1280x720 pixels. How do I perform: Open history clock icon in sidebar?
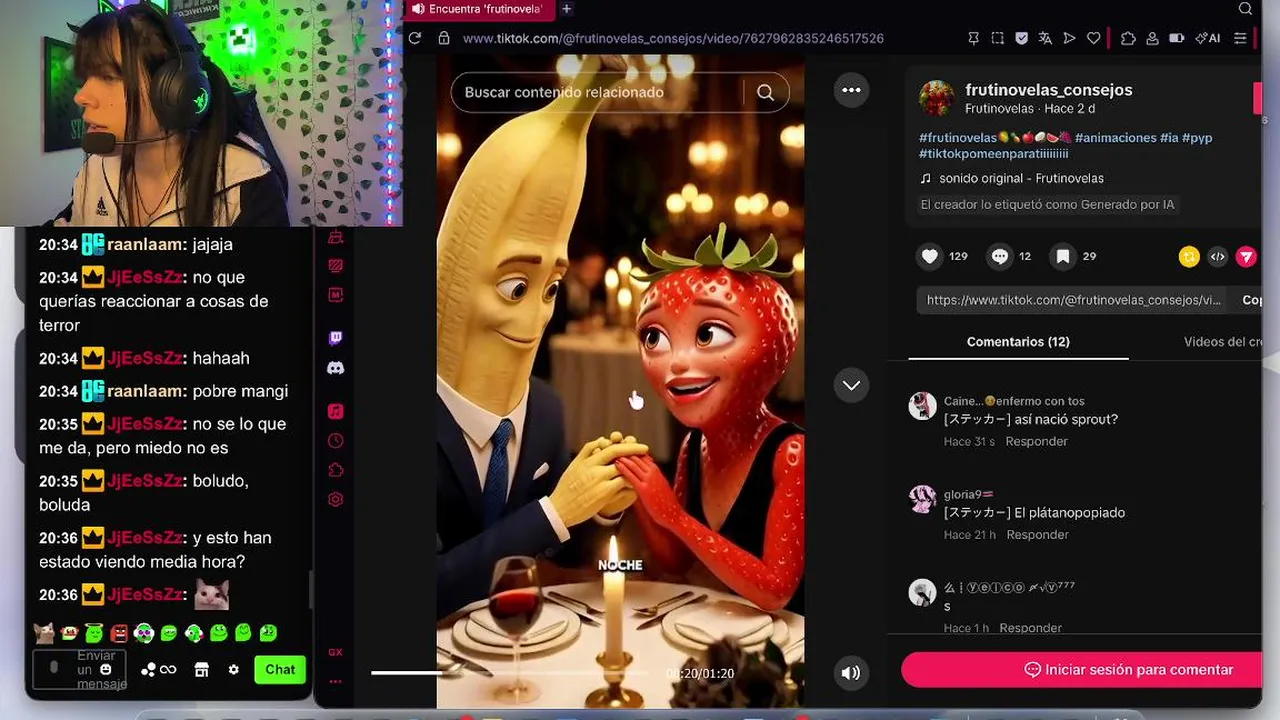pyautogui.click(x=336, y=441)
